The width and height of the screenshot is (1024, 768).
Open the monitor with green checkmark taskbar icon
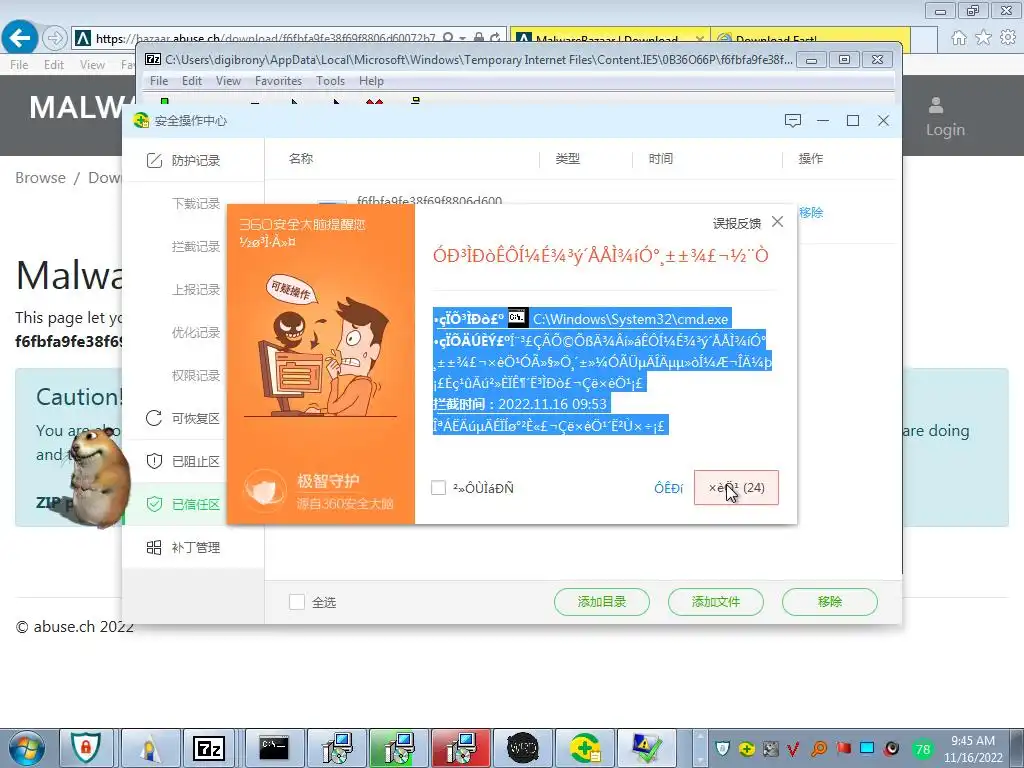(645, 748)
